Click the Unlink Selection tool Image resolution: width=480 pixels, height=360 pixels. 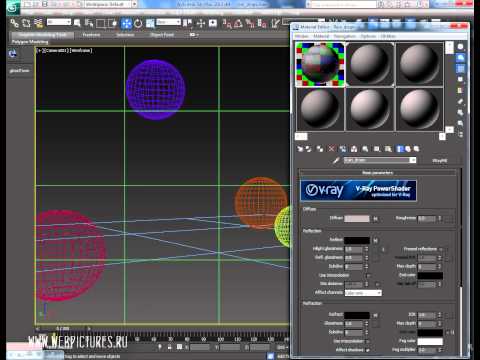pyautogui.click(x=26, y=23)
